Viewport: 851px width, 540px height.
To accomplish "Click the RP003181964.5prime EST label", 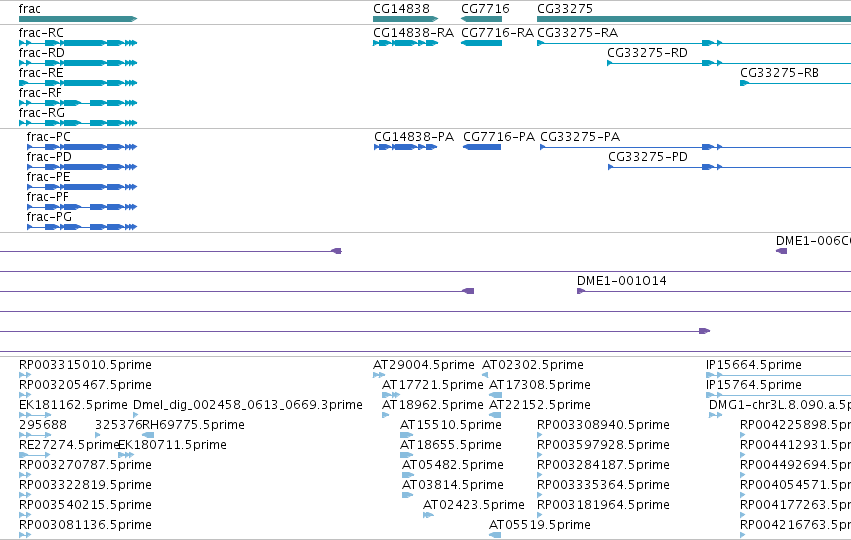I will pos(603,505).
